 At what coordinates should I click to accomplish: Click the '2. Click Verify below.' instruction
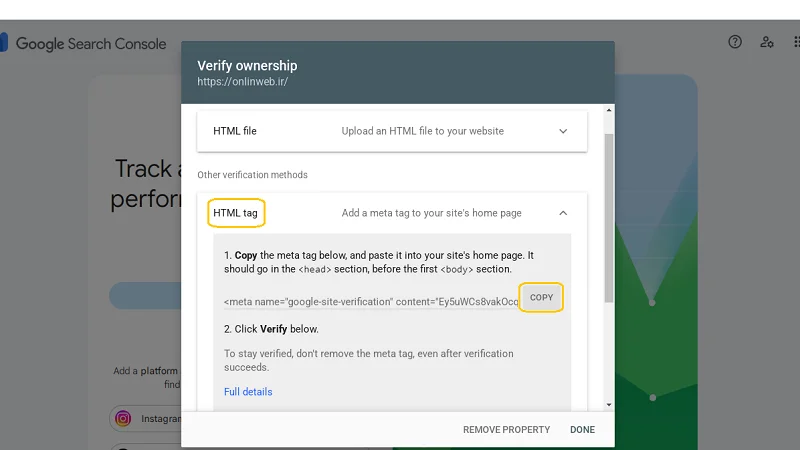coord(271,329)
